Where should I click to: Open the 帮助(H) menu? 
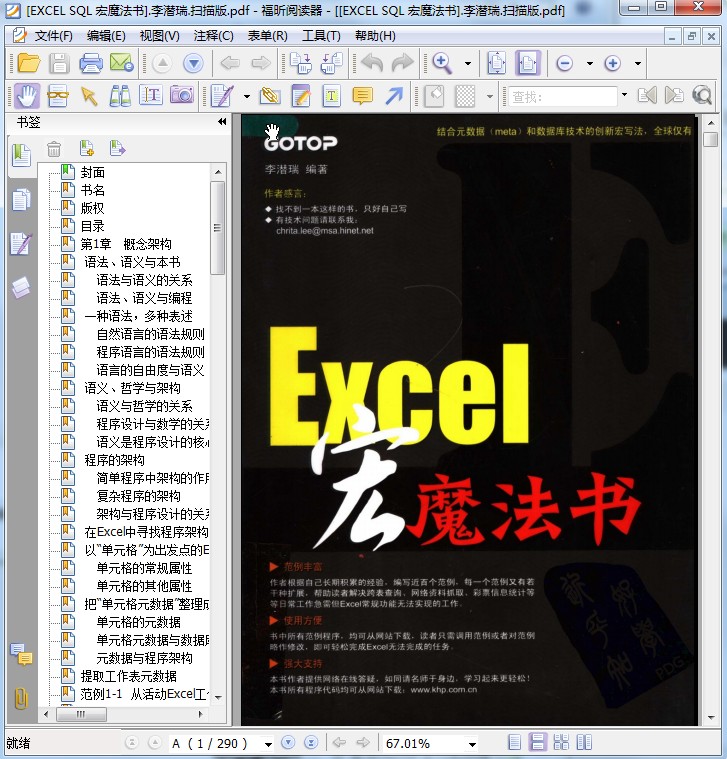click(375, 36)
